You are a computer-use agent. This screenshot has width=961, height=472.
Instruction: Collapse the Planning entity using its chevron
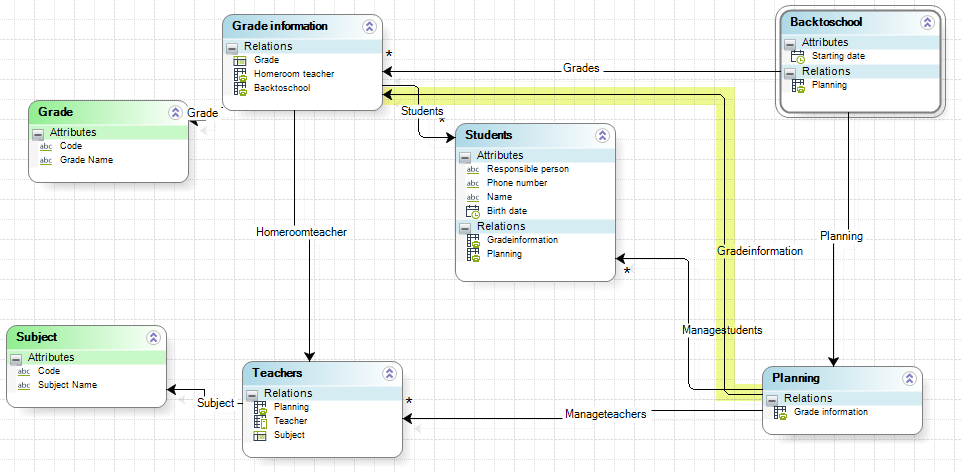coord(909,378)
